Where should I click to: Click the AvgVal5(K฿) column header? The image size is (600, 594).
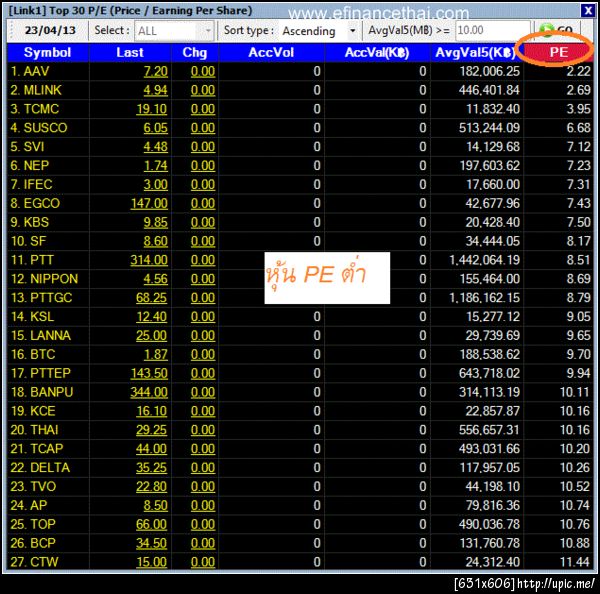[476, 52]
